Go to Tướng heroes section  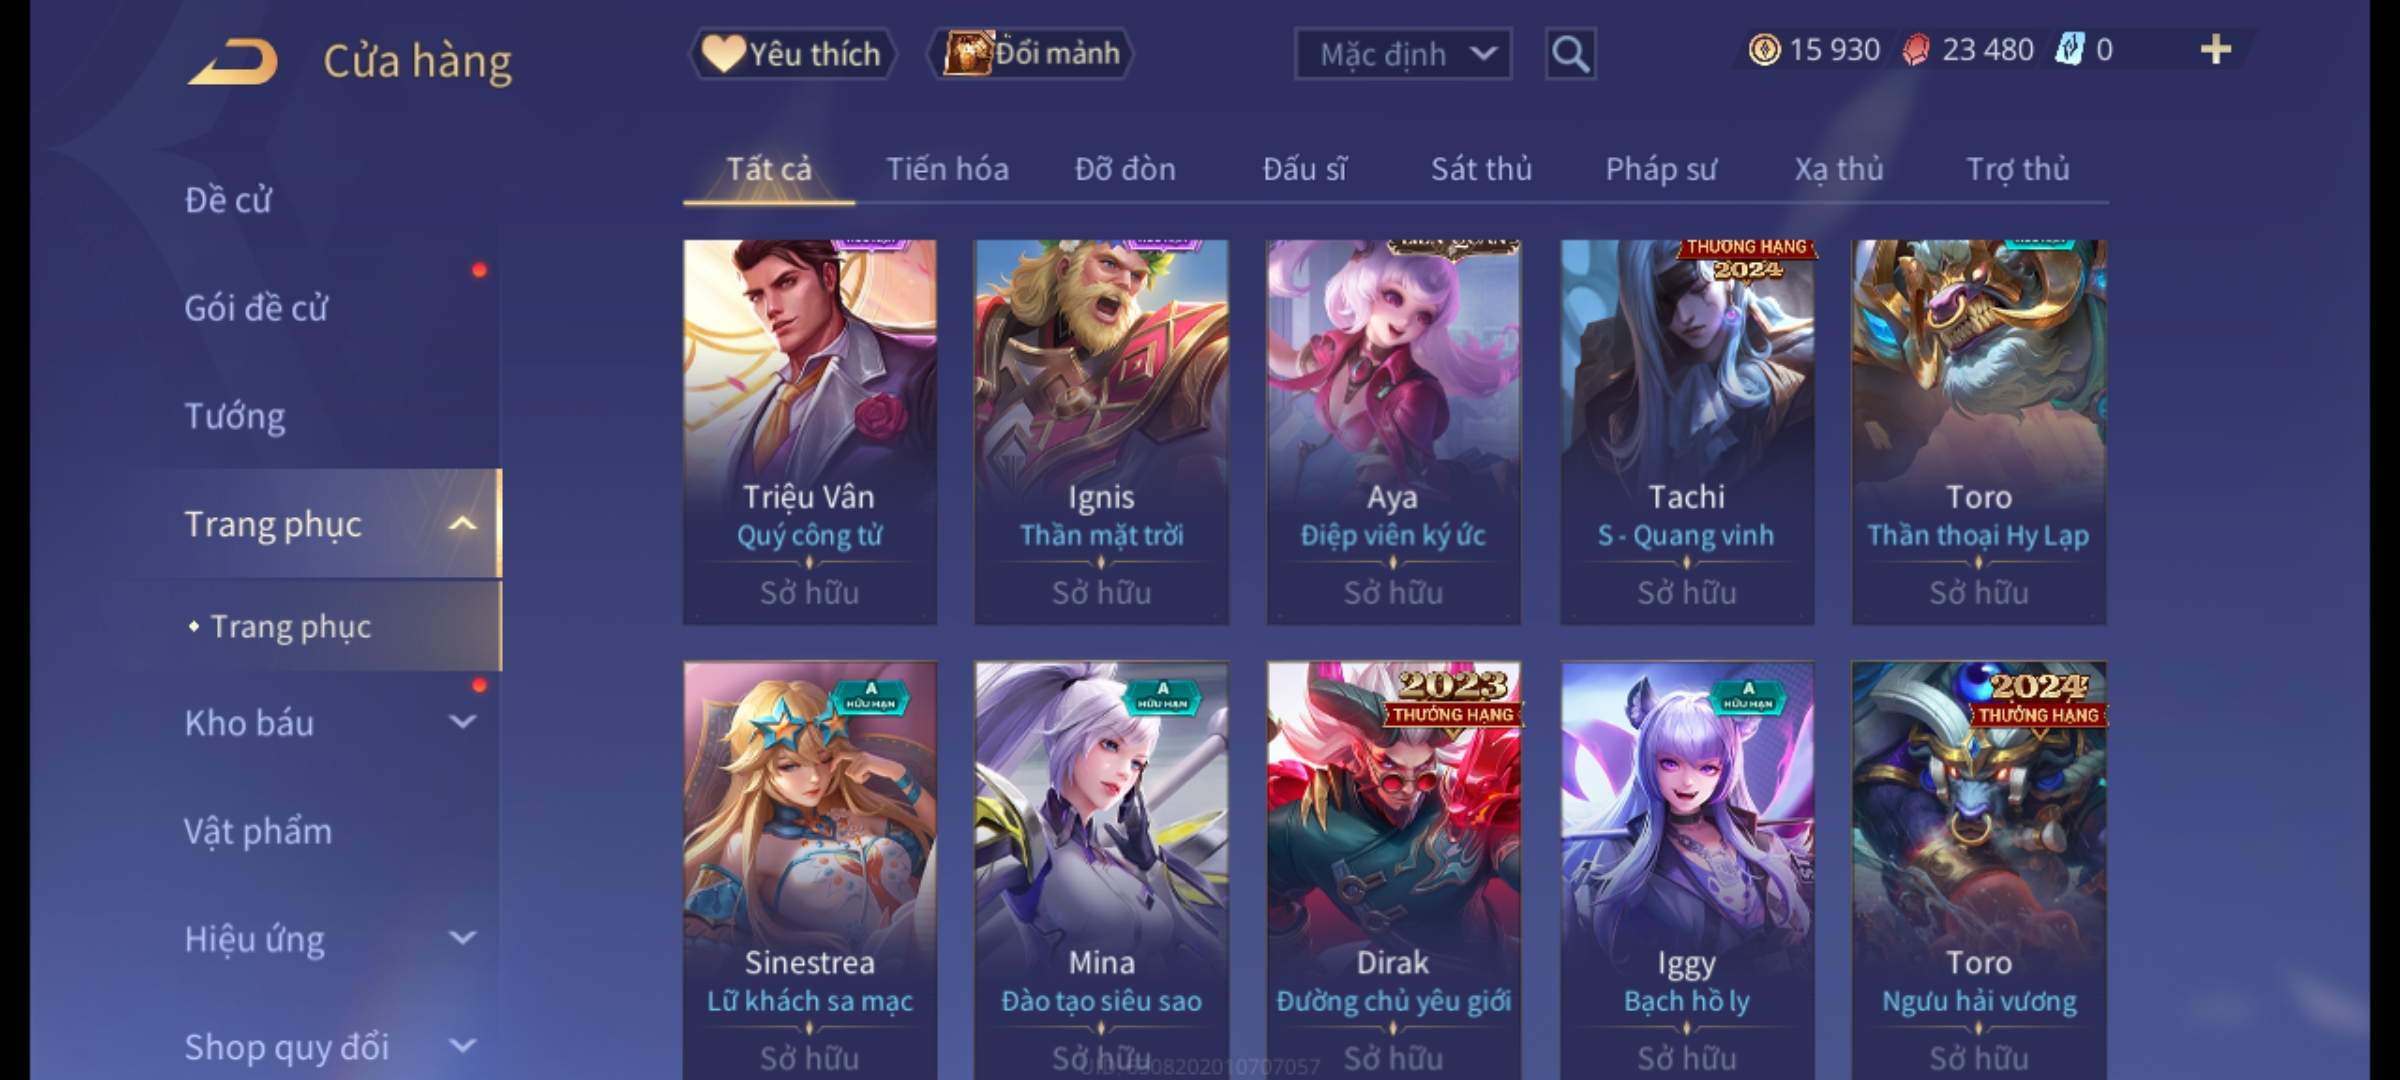pyautogui.click(x=235, y=416)
